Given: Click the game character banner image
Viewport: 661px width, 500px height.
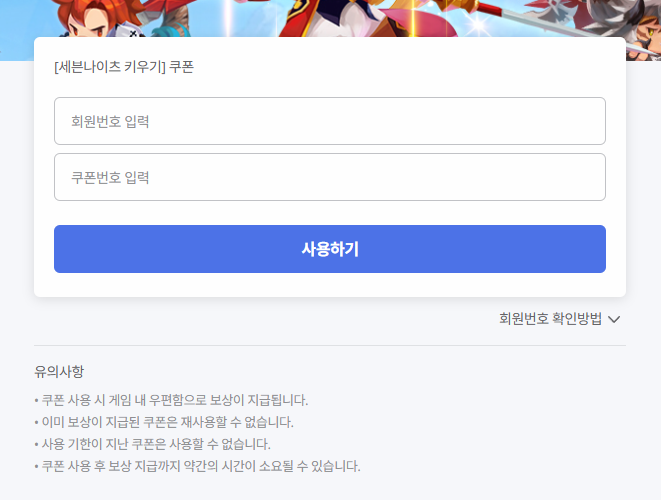Looking at the screenshot, I should point(330,18).
